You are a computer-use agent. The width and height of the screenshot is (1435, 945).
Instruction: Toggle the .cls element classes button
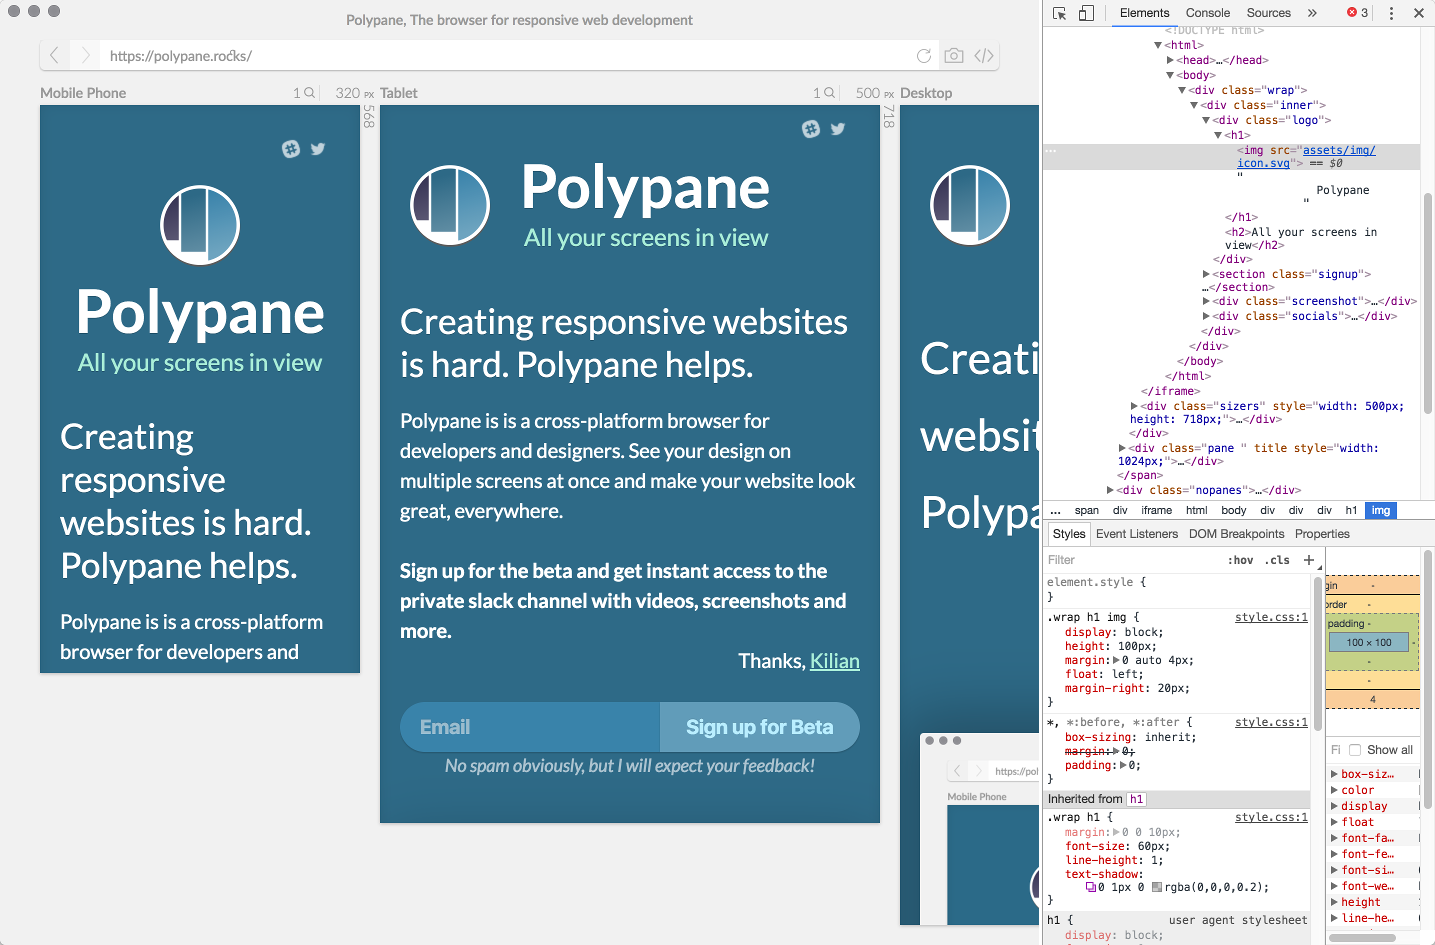coord(1277,560)
